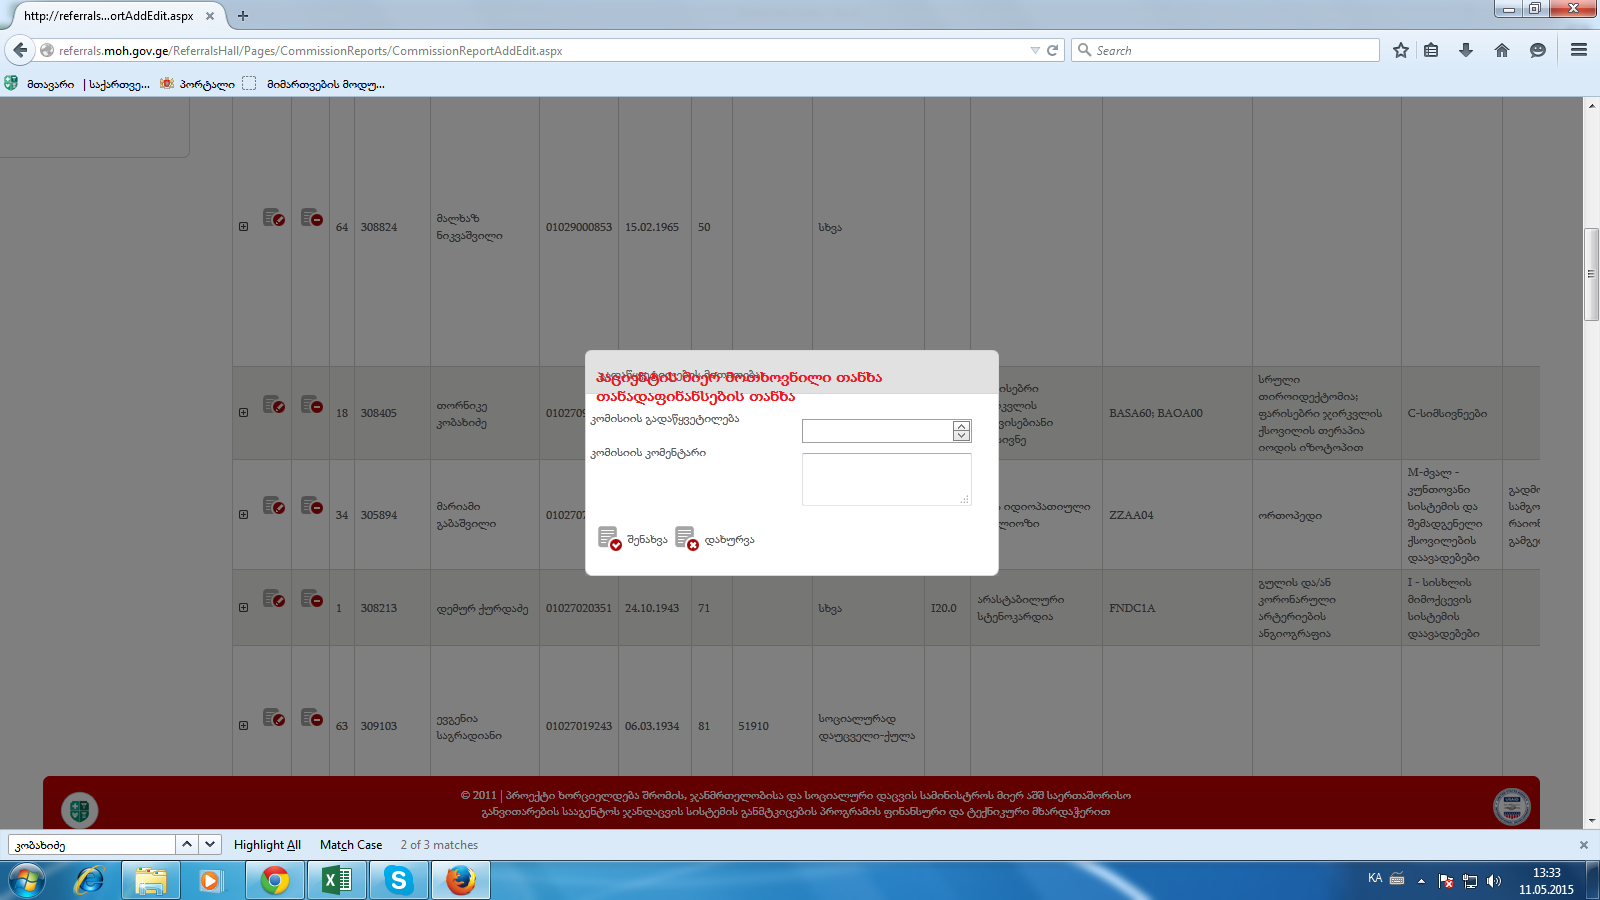The image size is (1600, 900).
Task: Open the Firefox downloads arrow icon
Action: pyautogui.click(x=1466, y=50)
